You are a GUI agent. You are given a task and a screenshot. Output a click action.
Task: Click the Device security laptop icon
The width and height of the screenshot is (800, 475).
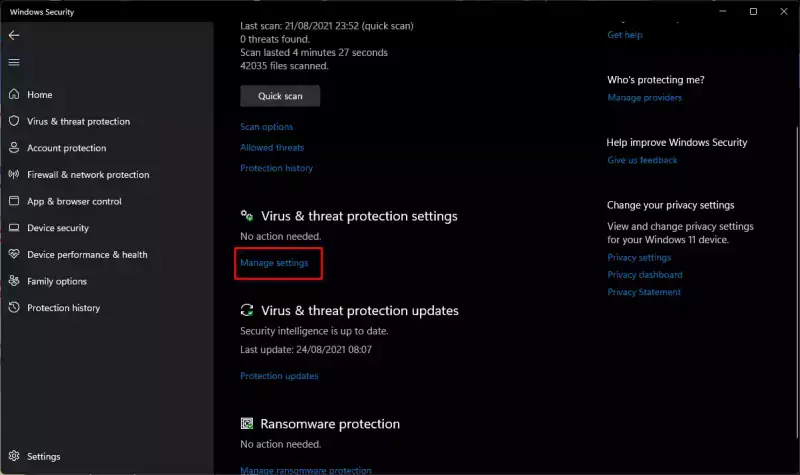14,228
